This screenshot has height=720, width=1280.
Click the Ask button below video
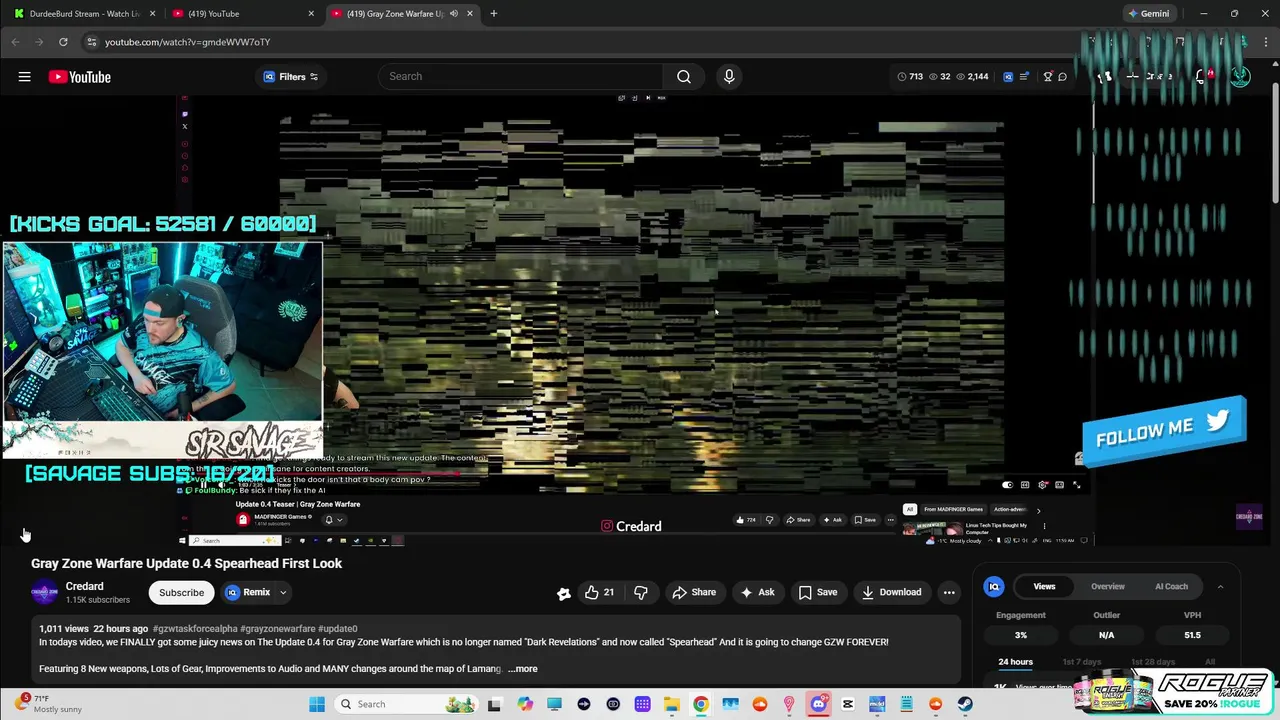pyautogui.click(x=757, y=592)
